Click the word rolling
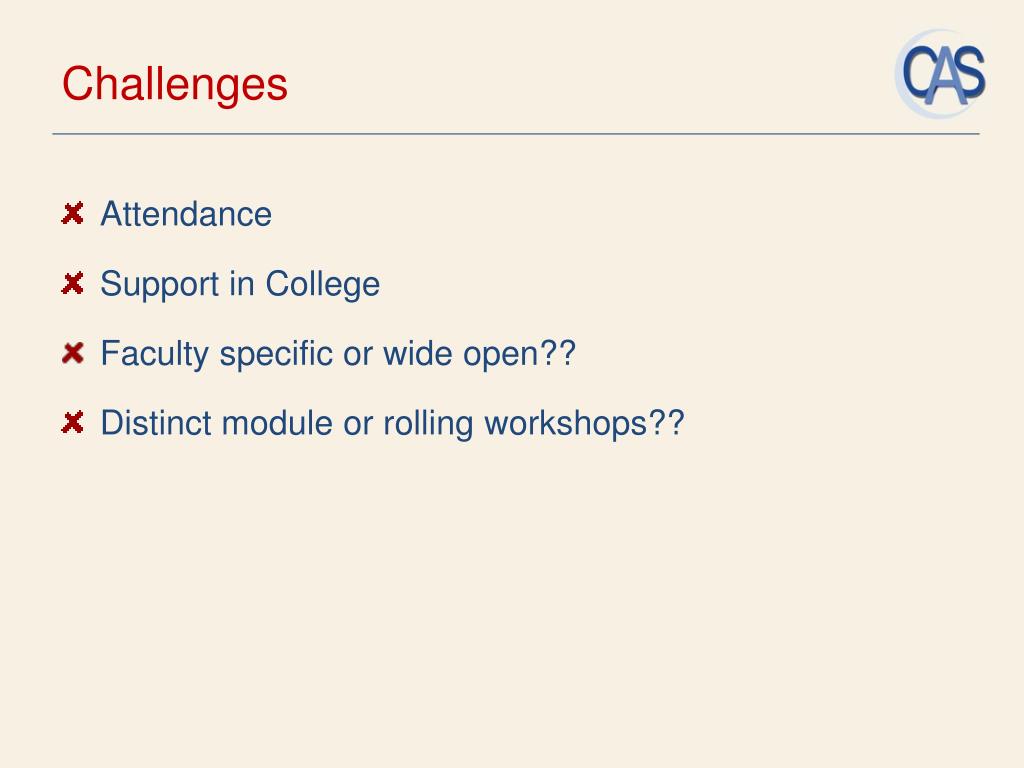The height and width of the screenshot is (768, 1024). (x=428, y=424)
